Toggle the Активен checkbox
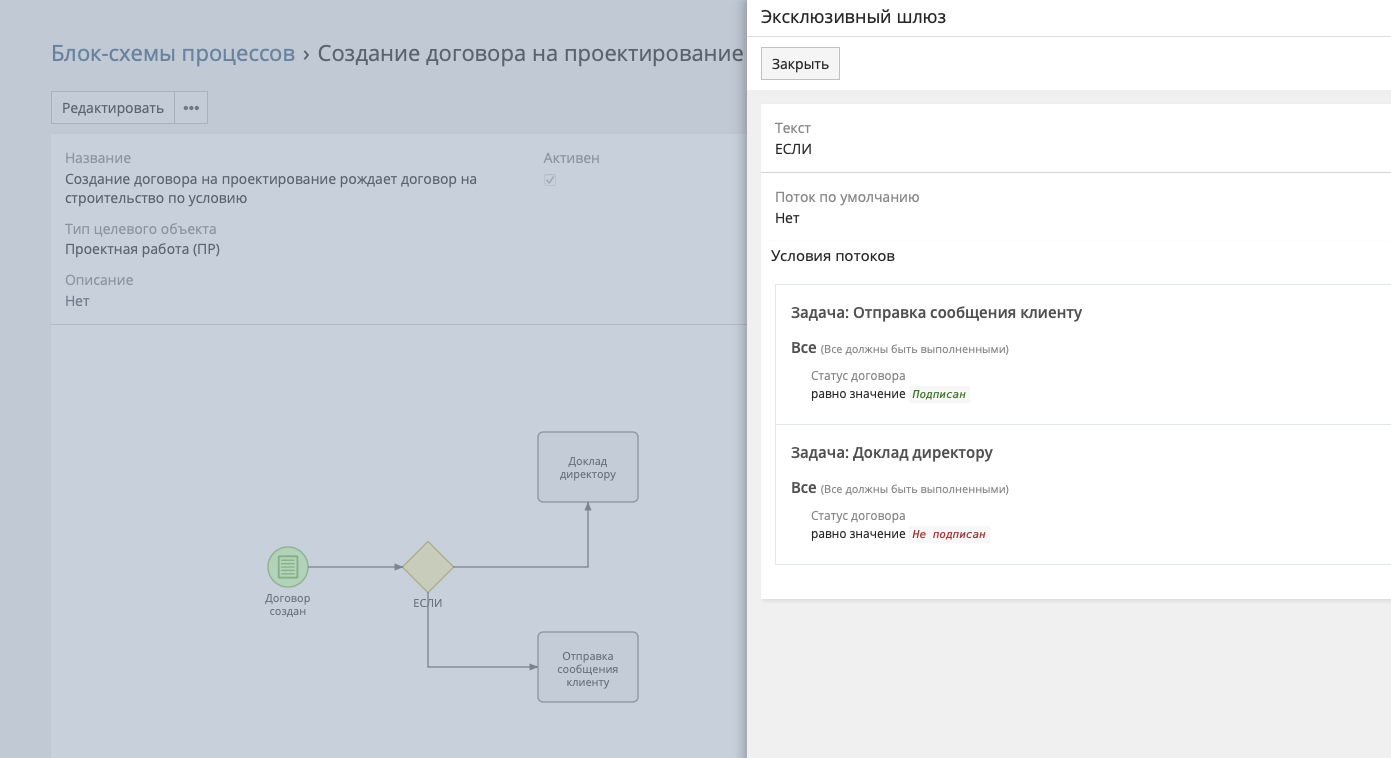1391x758 pixels. pos(549,180)
